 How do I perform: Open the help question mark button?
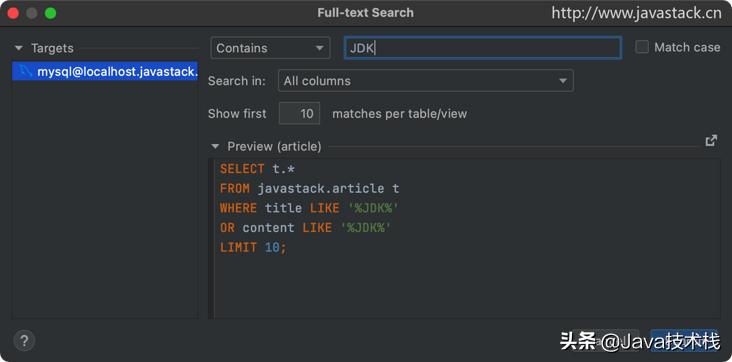tap(24, 341)
